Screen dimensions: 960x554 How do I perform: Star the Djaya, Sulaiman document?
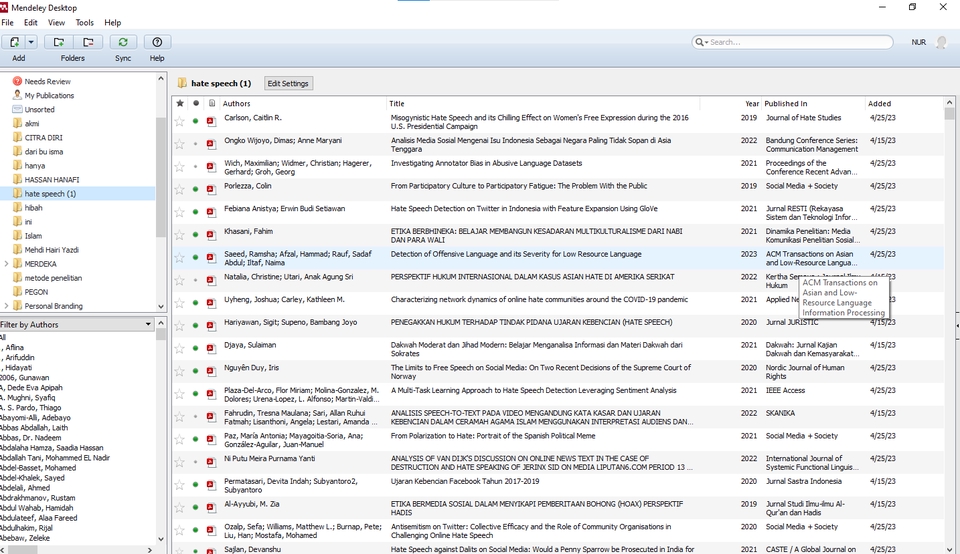tap(179, 348)
